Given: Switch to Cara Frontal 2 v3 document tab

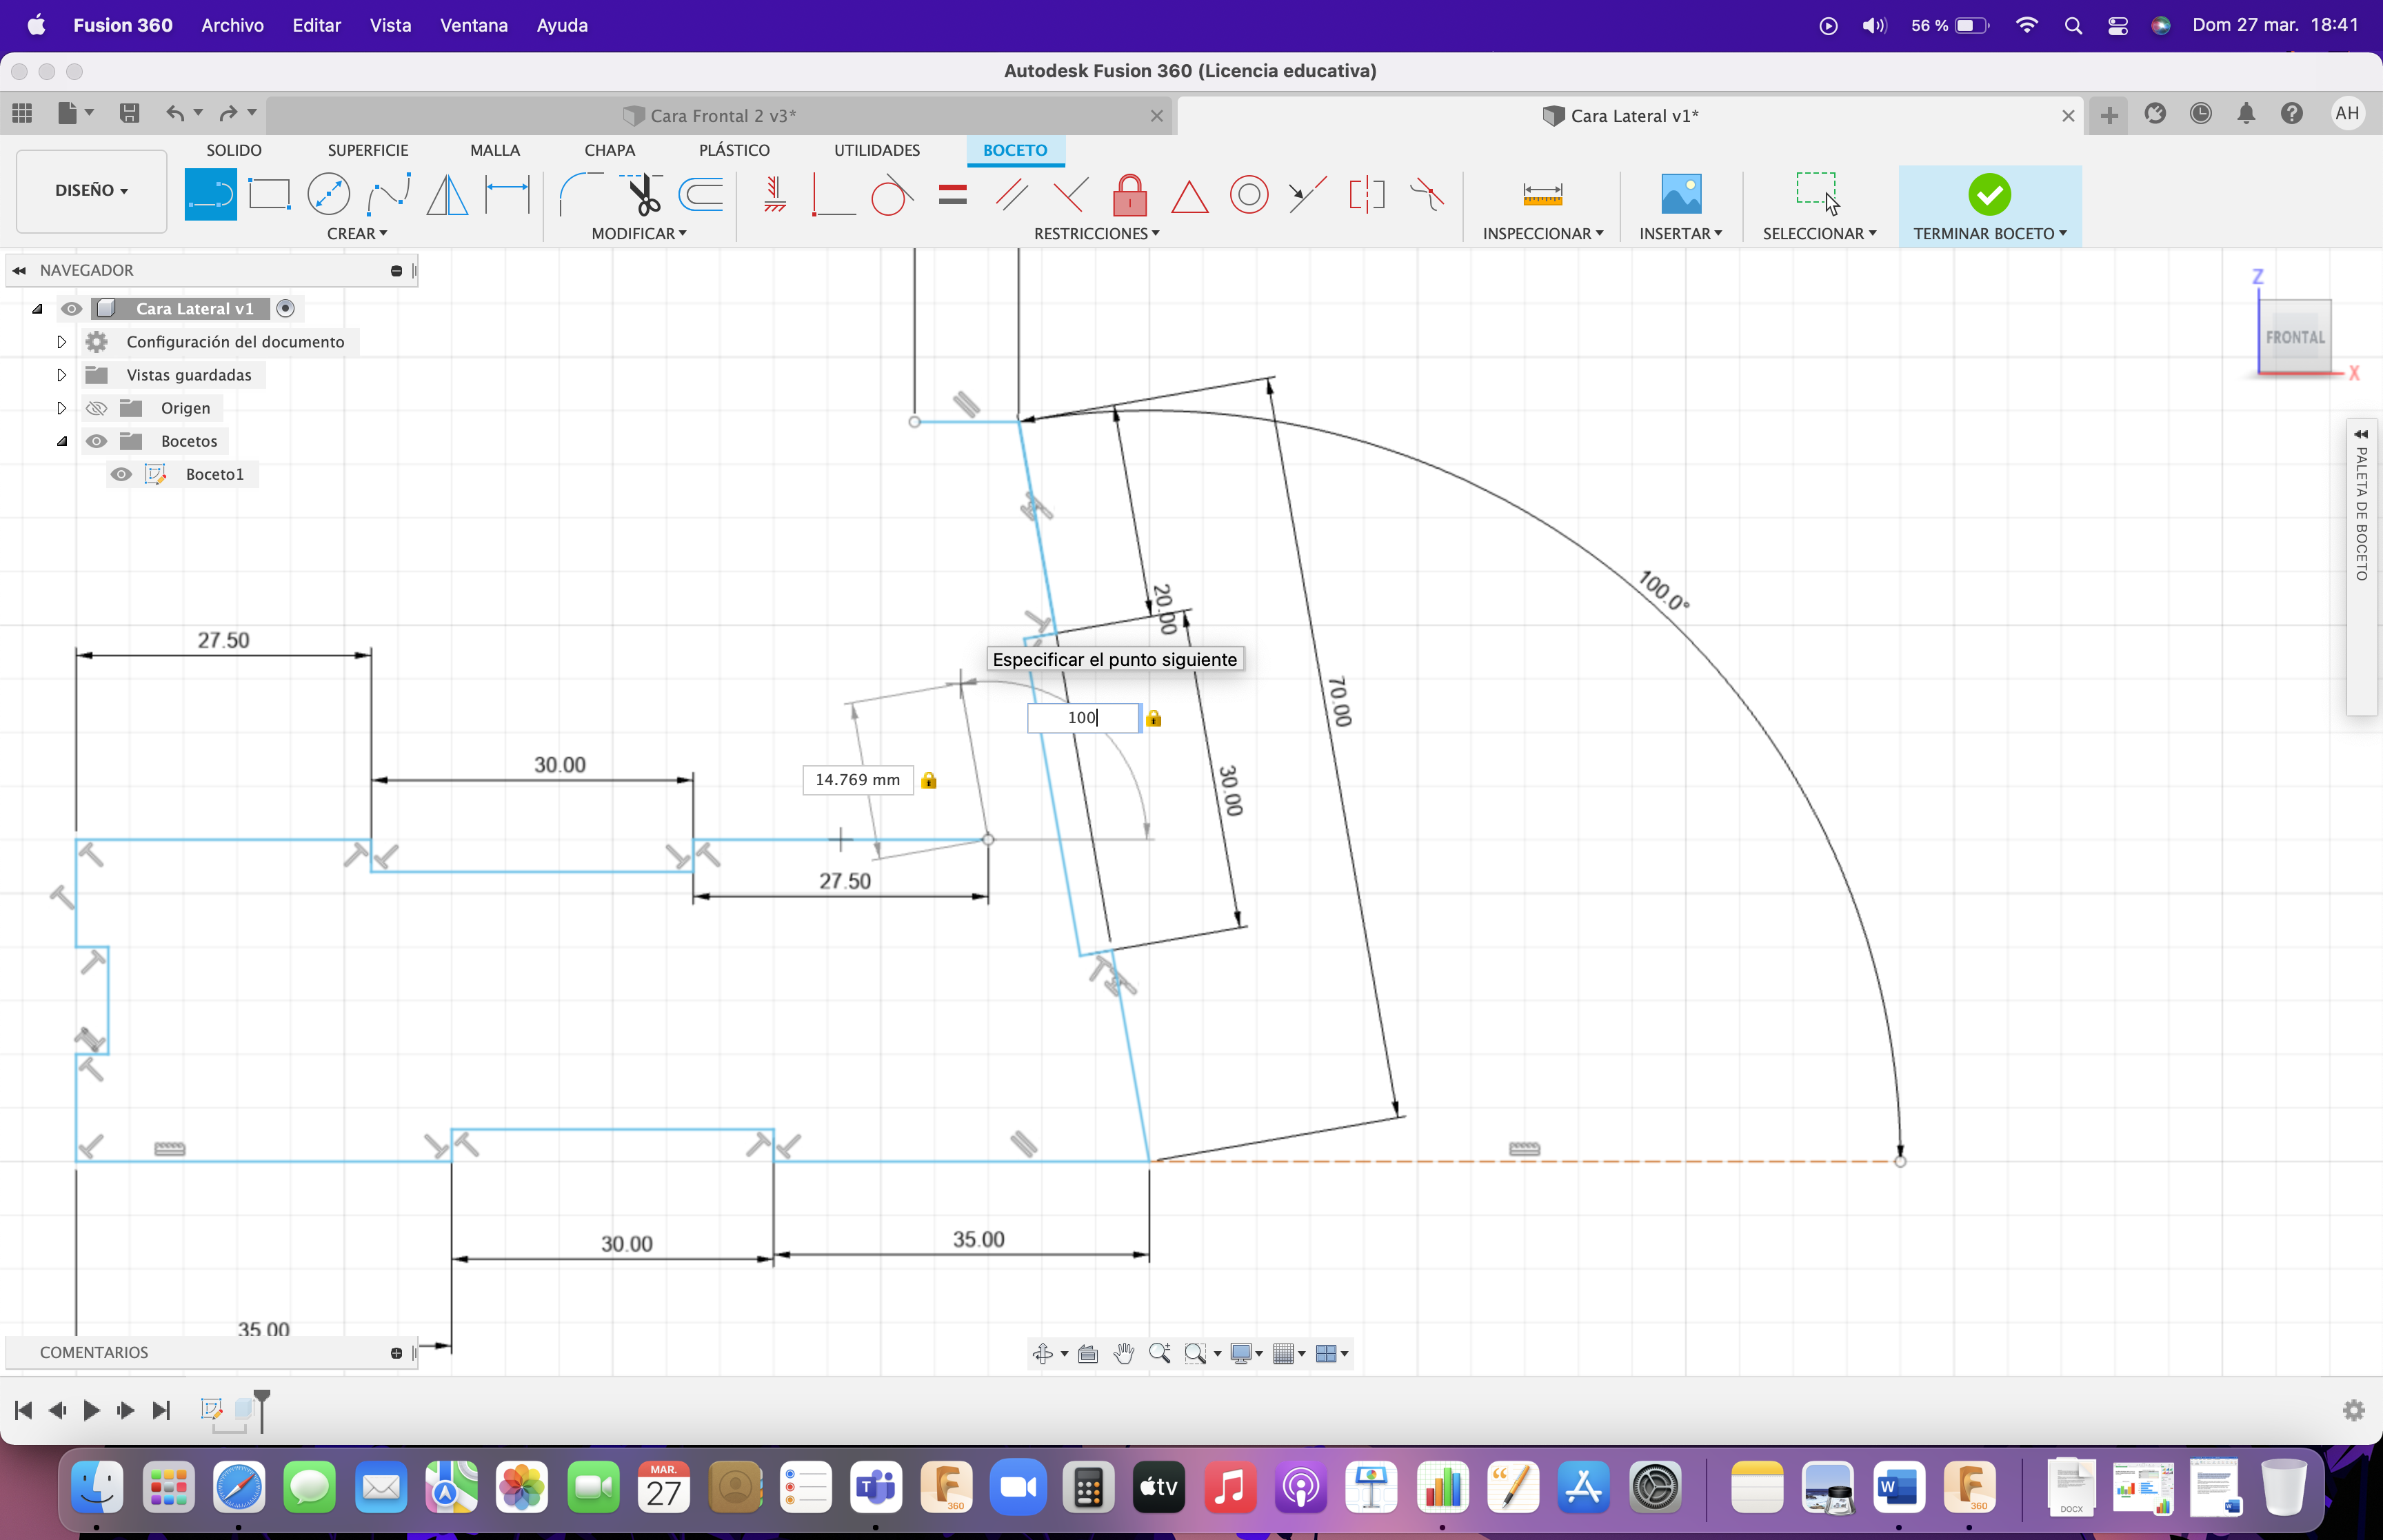Looking at the screenshot, I should [x=722, y=115].
